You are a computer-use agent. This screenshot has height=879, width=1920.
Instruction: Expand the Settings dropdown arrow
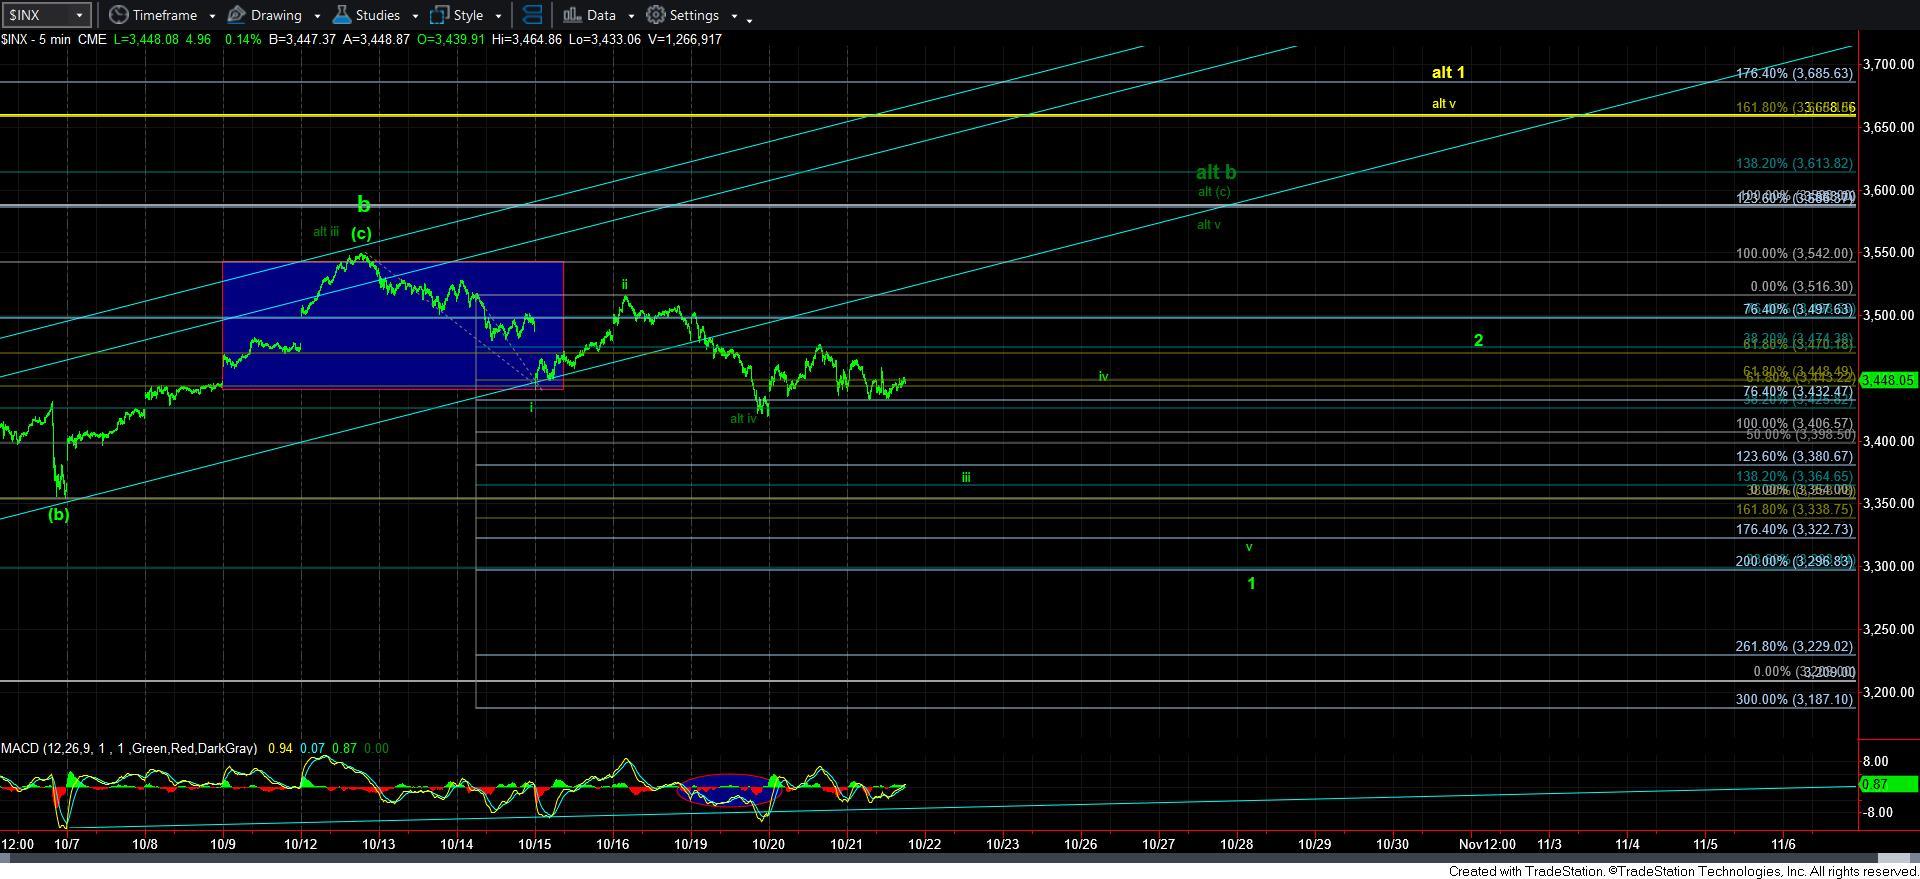click(x=734, y=16)
